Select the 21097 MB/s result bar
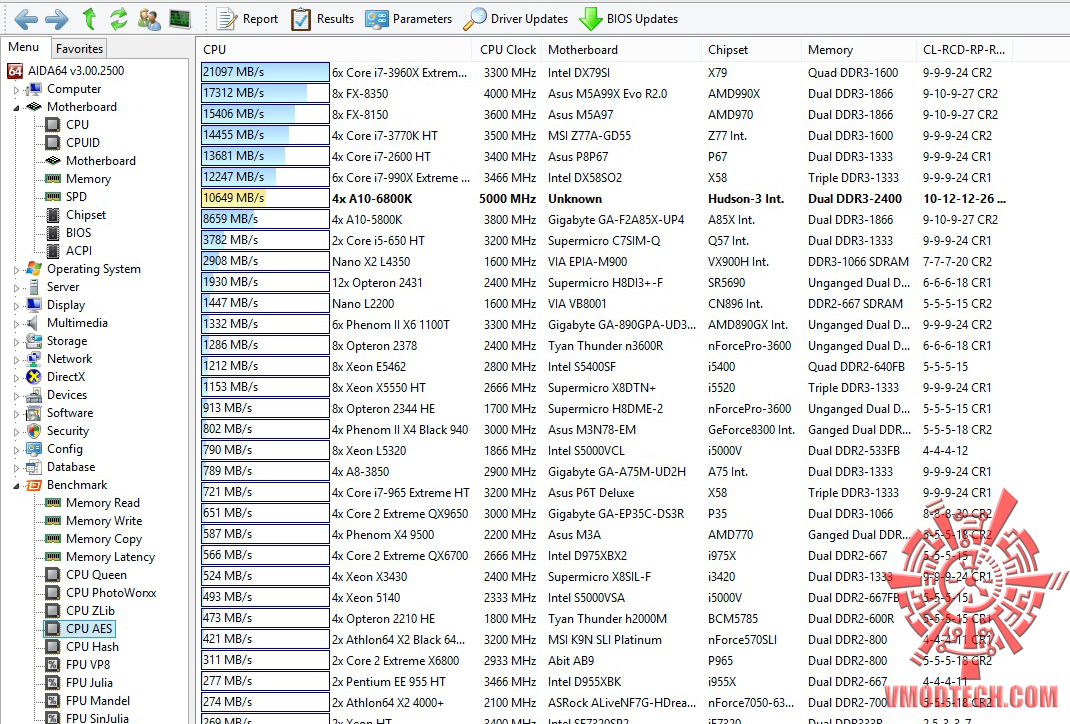 pyautogui.click(x=265, y=72)
